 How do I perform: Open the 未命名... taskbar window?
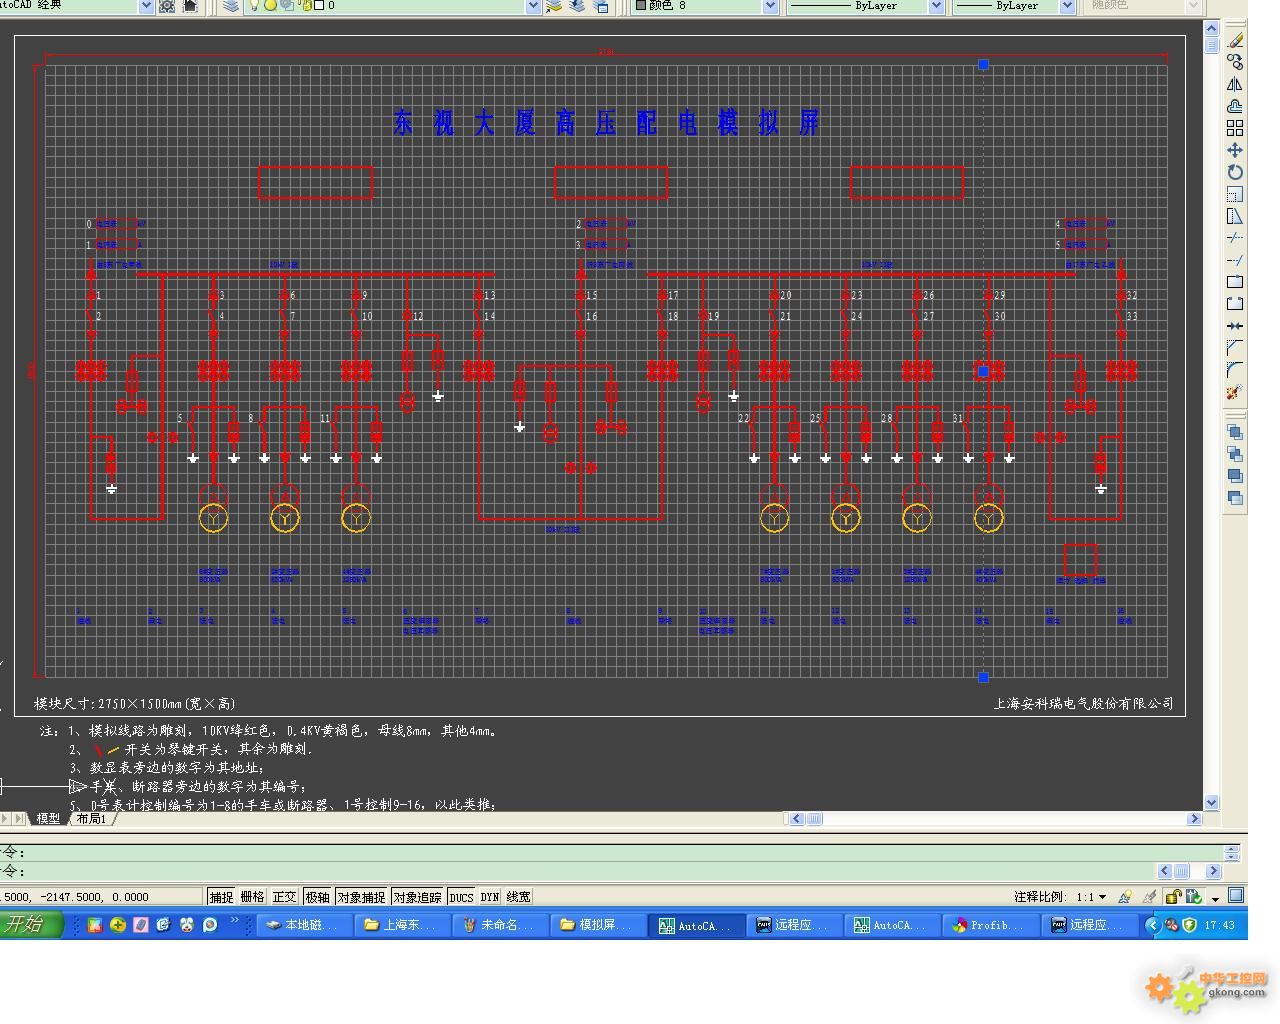(502, 925)
